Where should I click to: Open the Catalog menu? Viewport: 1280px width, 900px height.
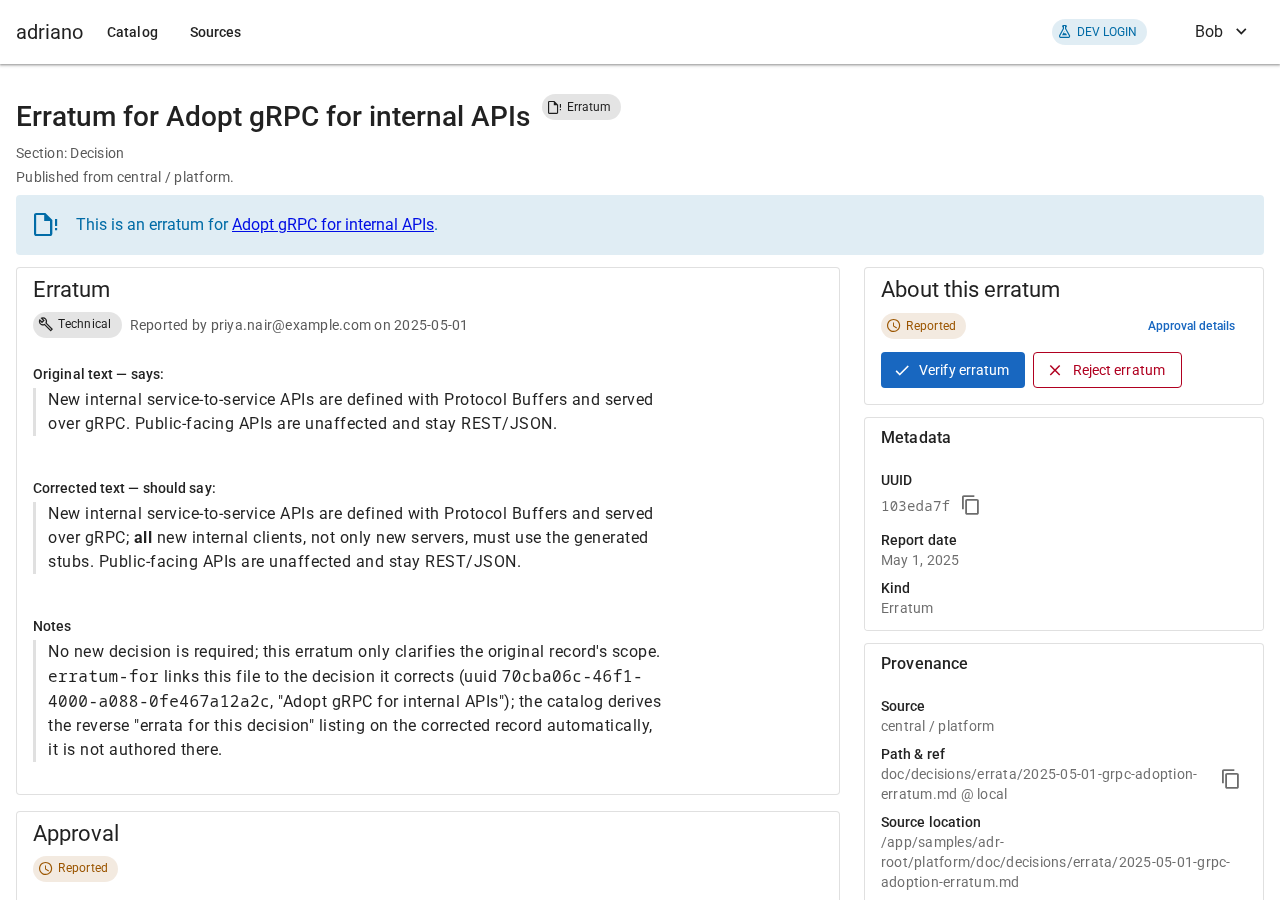132,32
